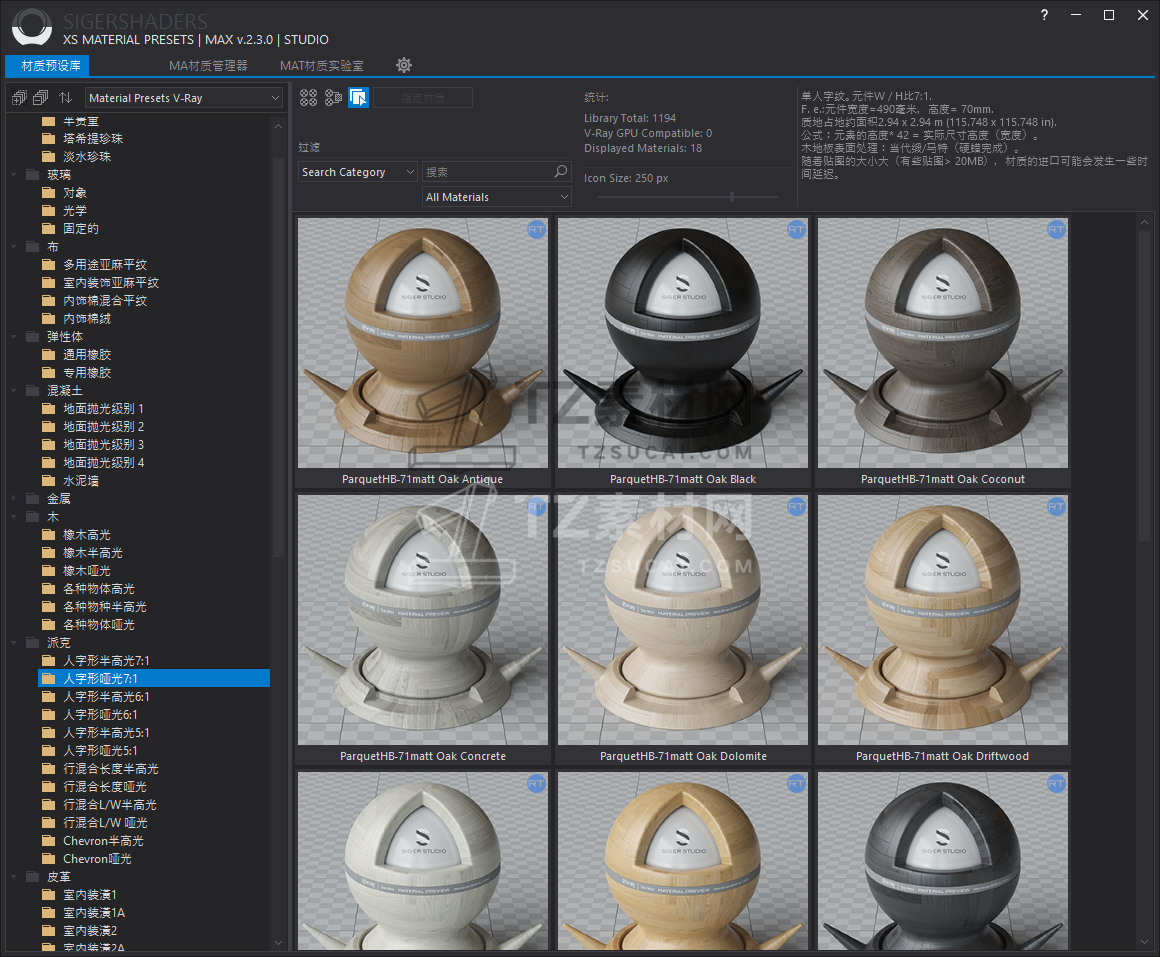1160x957 pixels.
Task: Open help with the question mark
Action: coord(1044,15)
